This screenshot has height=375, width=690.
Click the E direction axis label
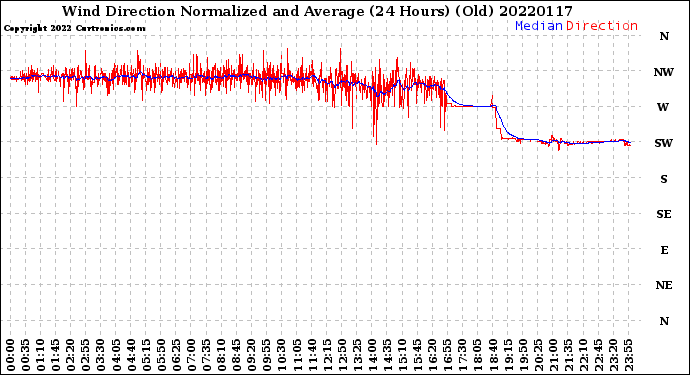click(x=664, y=250)
